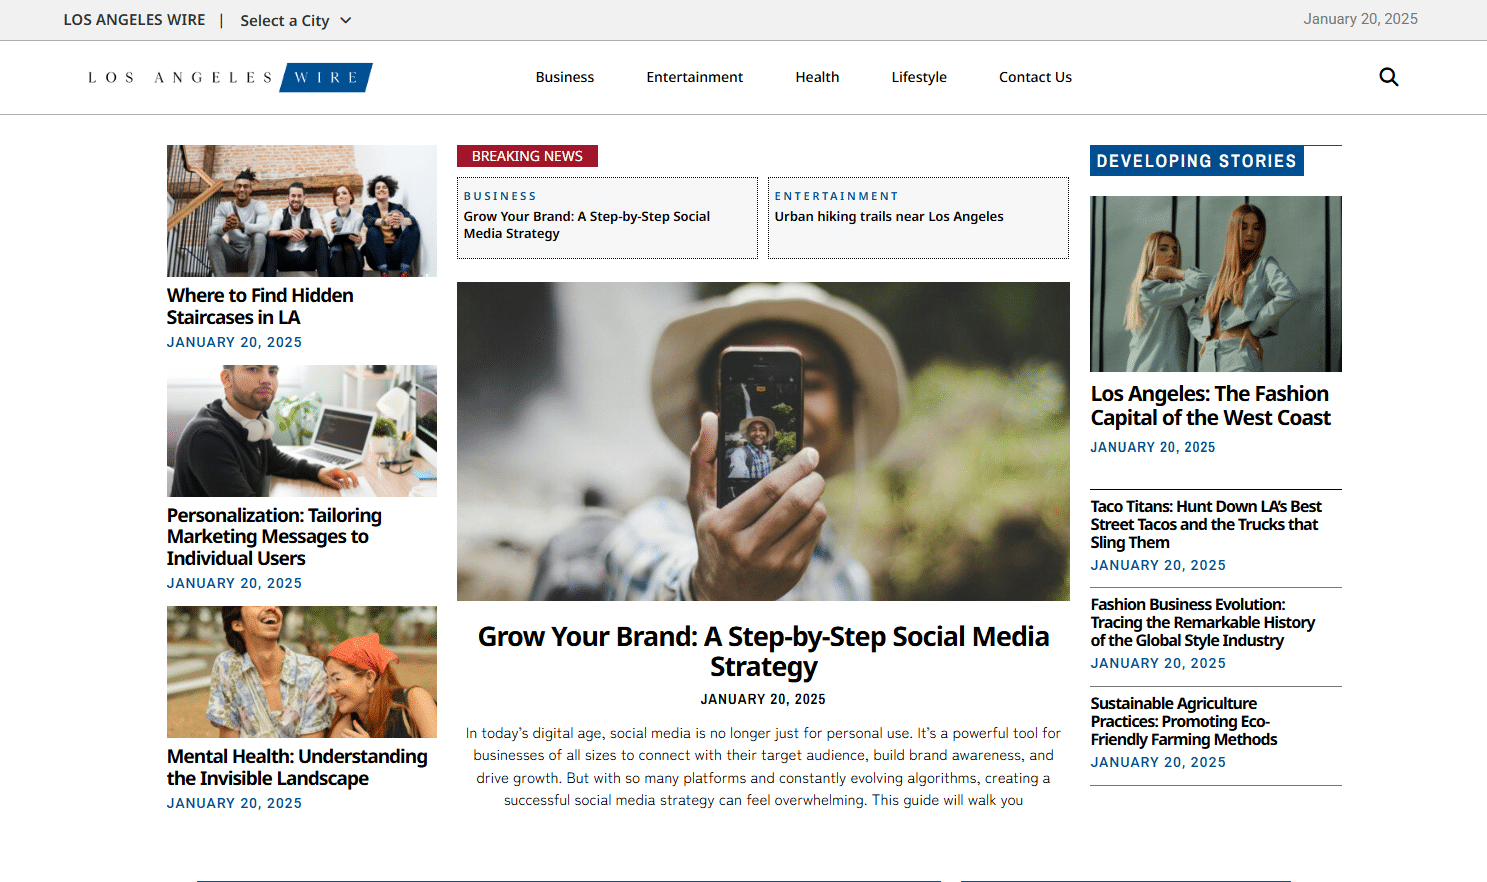Open the Contact Us page
Screen dimensions: 1487x882
(x=1035, y=77)
